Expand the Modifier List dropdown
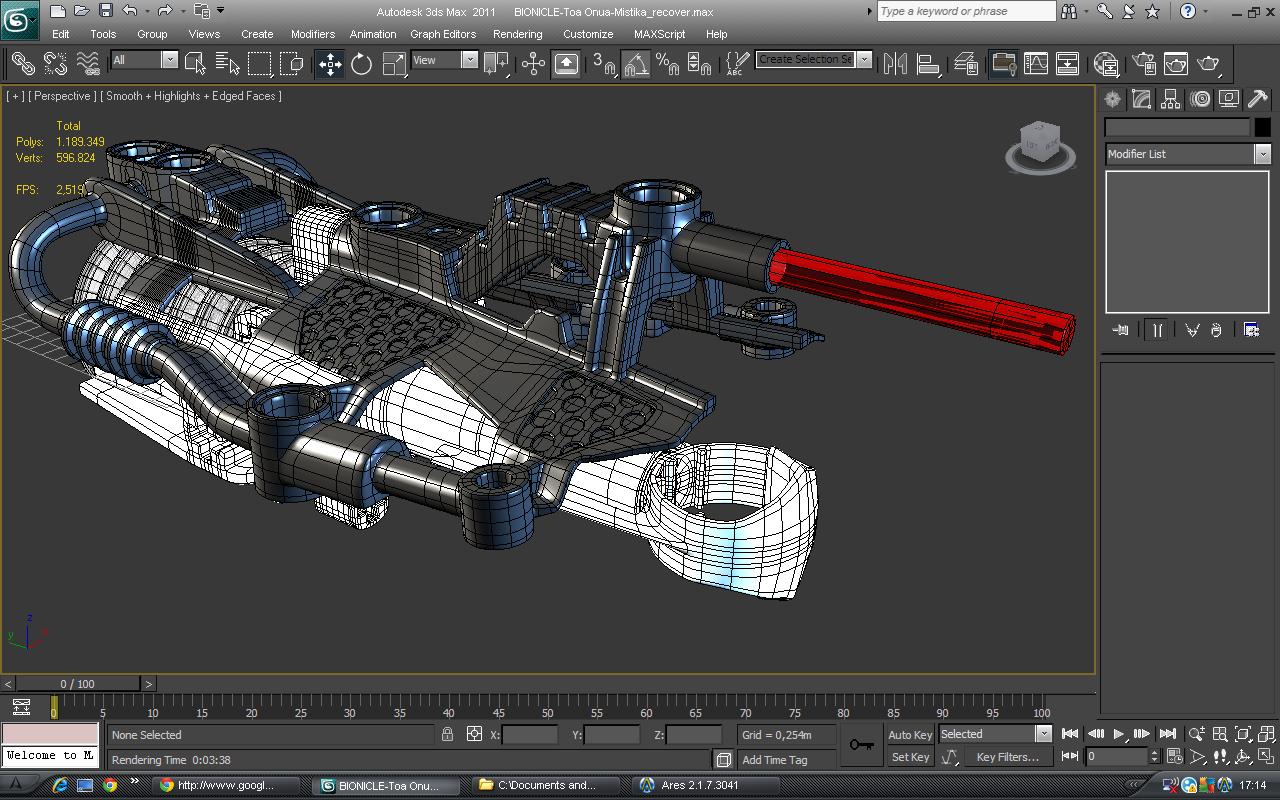 pyautogui.click(x=1262, y=154)
